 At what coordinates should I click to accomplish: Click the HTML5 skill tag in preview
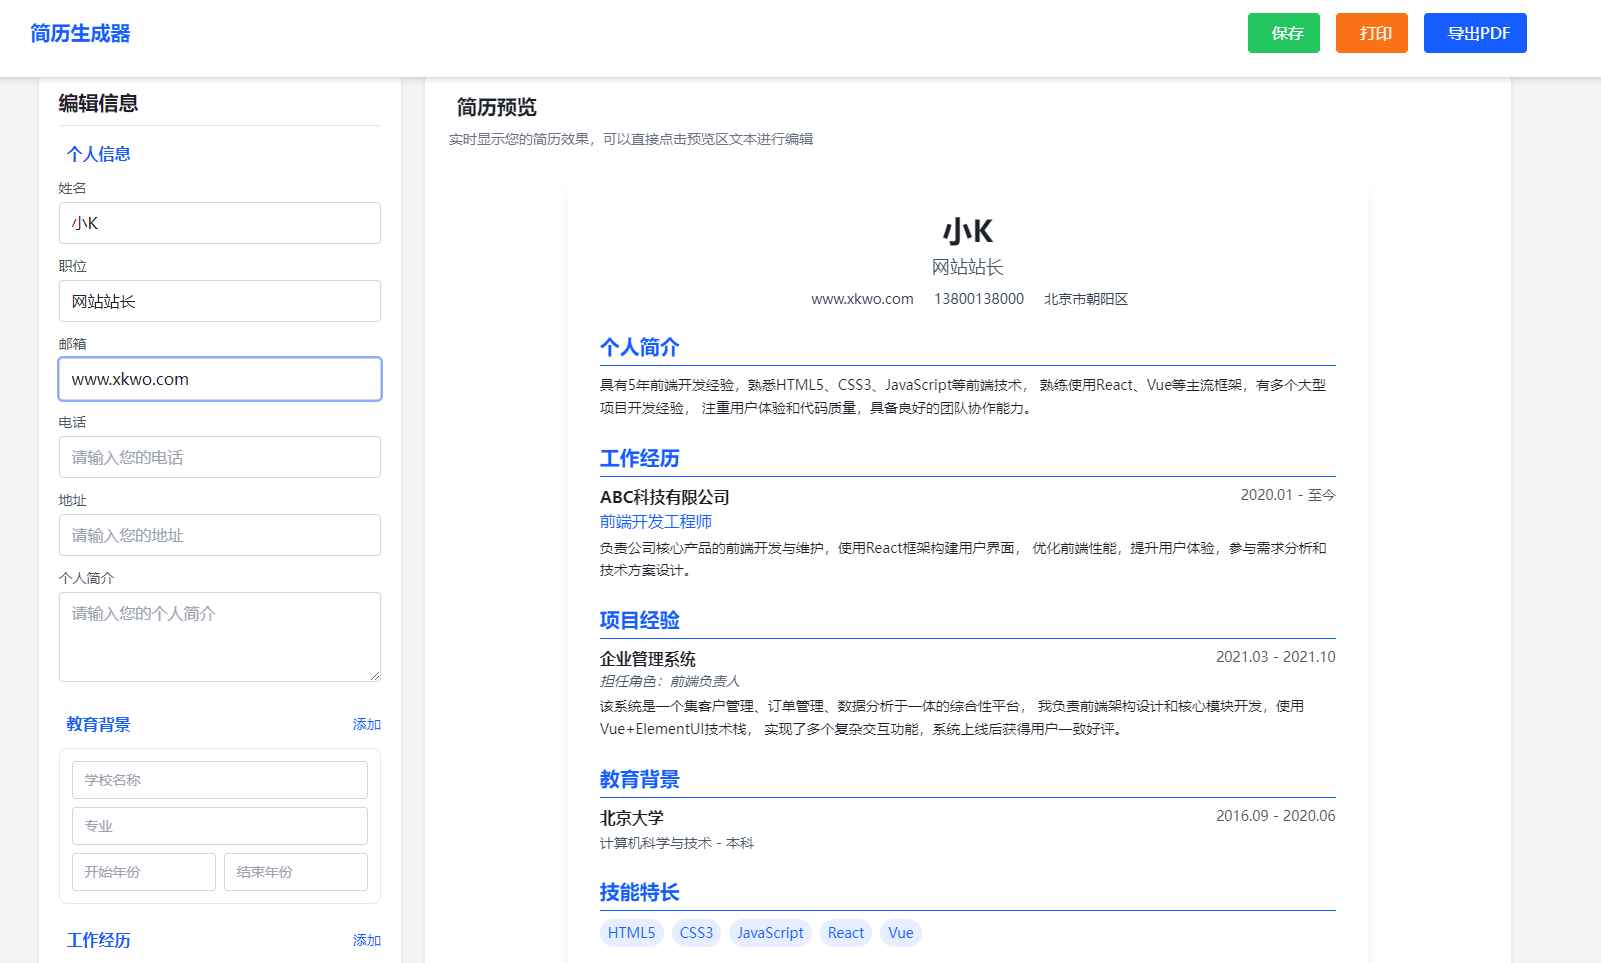631,932
